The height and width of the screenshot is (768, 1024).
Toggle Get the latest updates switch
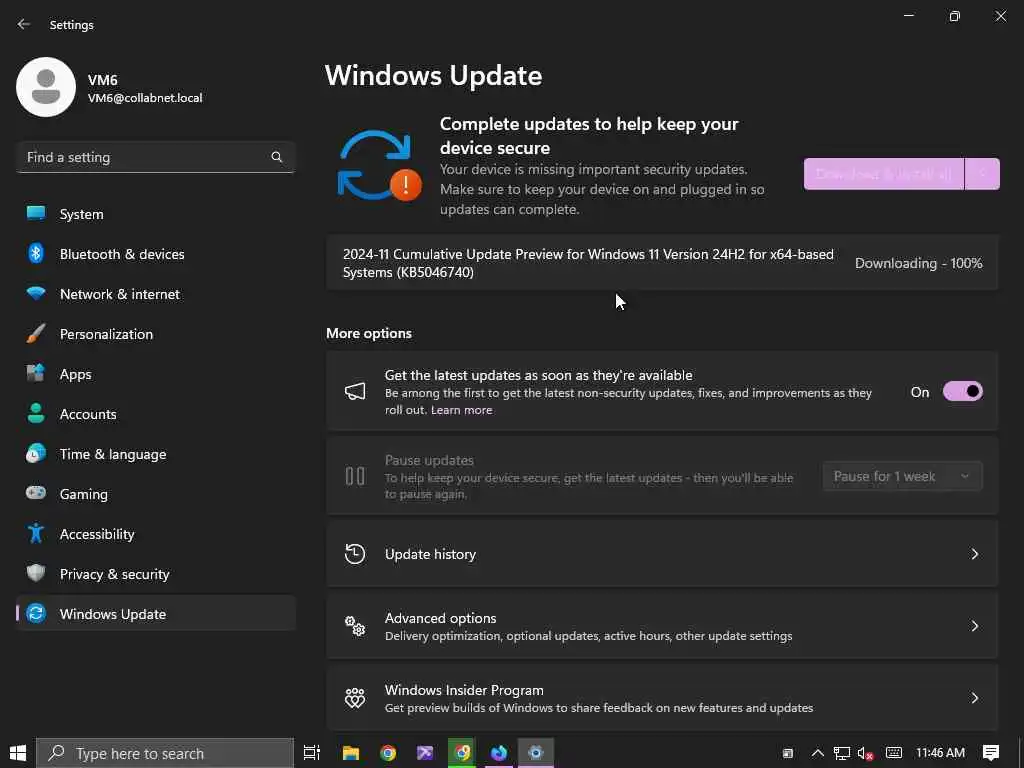(963, 392)
